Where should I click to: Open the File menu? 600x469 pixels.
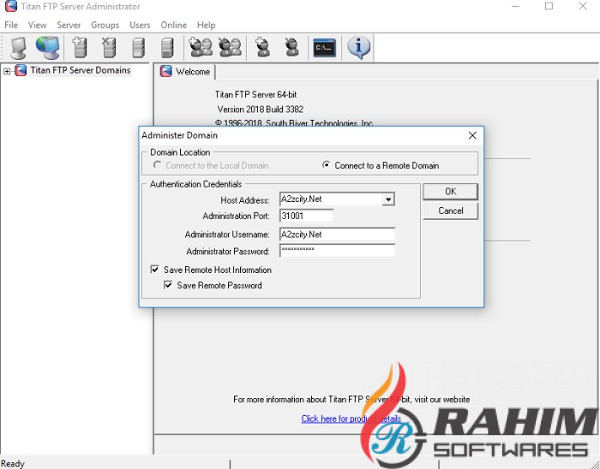11,25
